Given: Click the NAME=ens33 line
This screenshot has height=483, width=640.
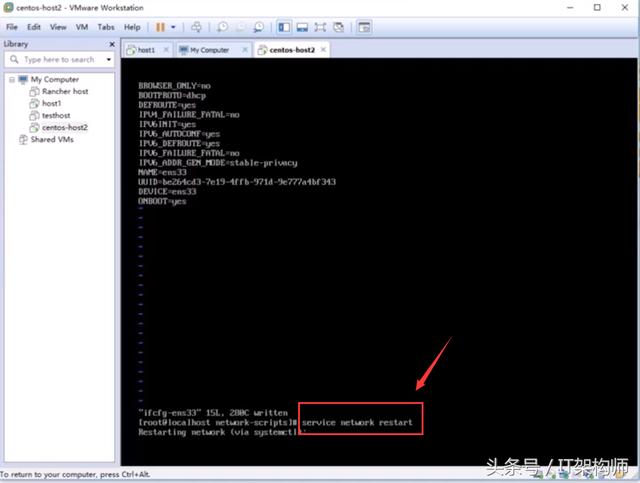Looking at the screenshot, I should 162,172.
